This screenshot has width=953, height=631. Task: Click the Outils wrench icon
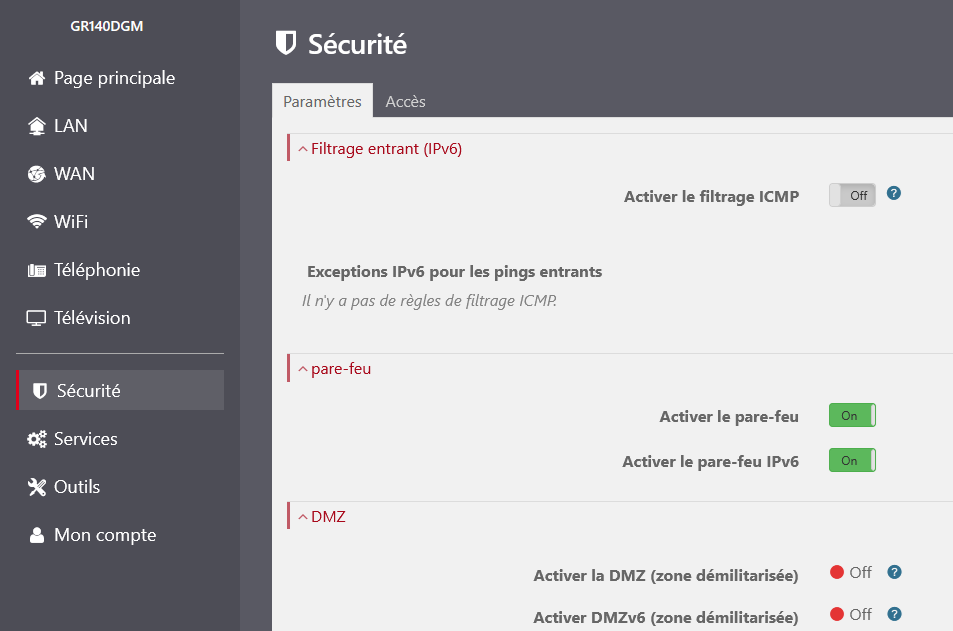(37, 487)
